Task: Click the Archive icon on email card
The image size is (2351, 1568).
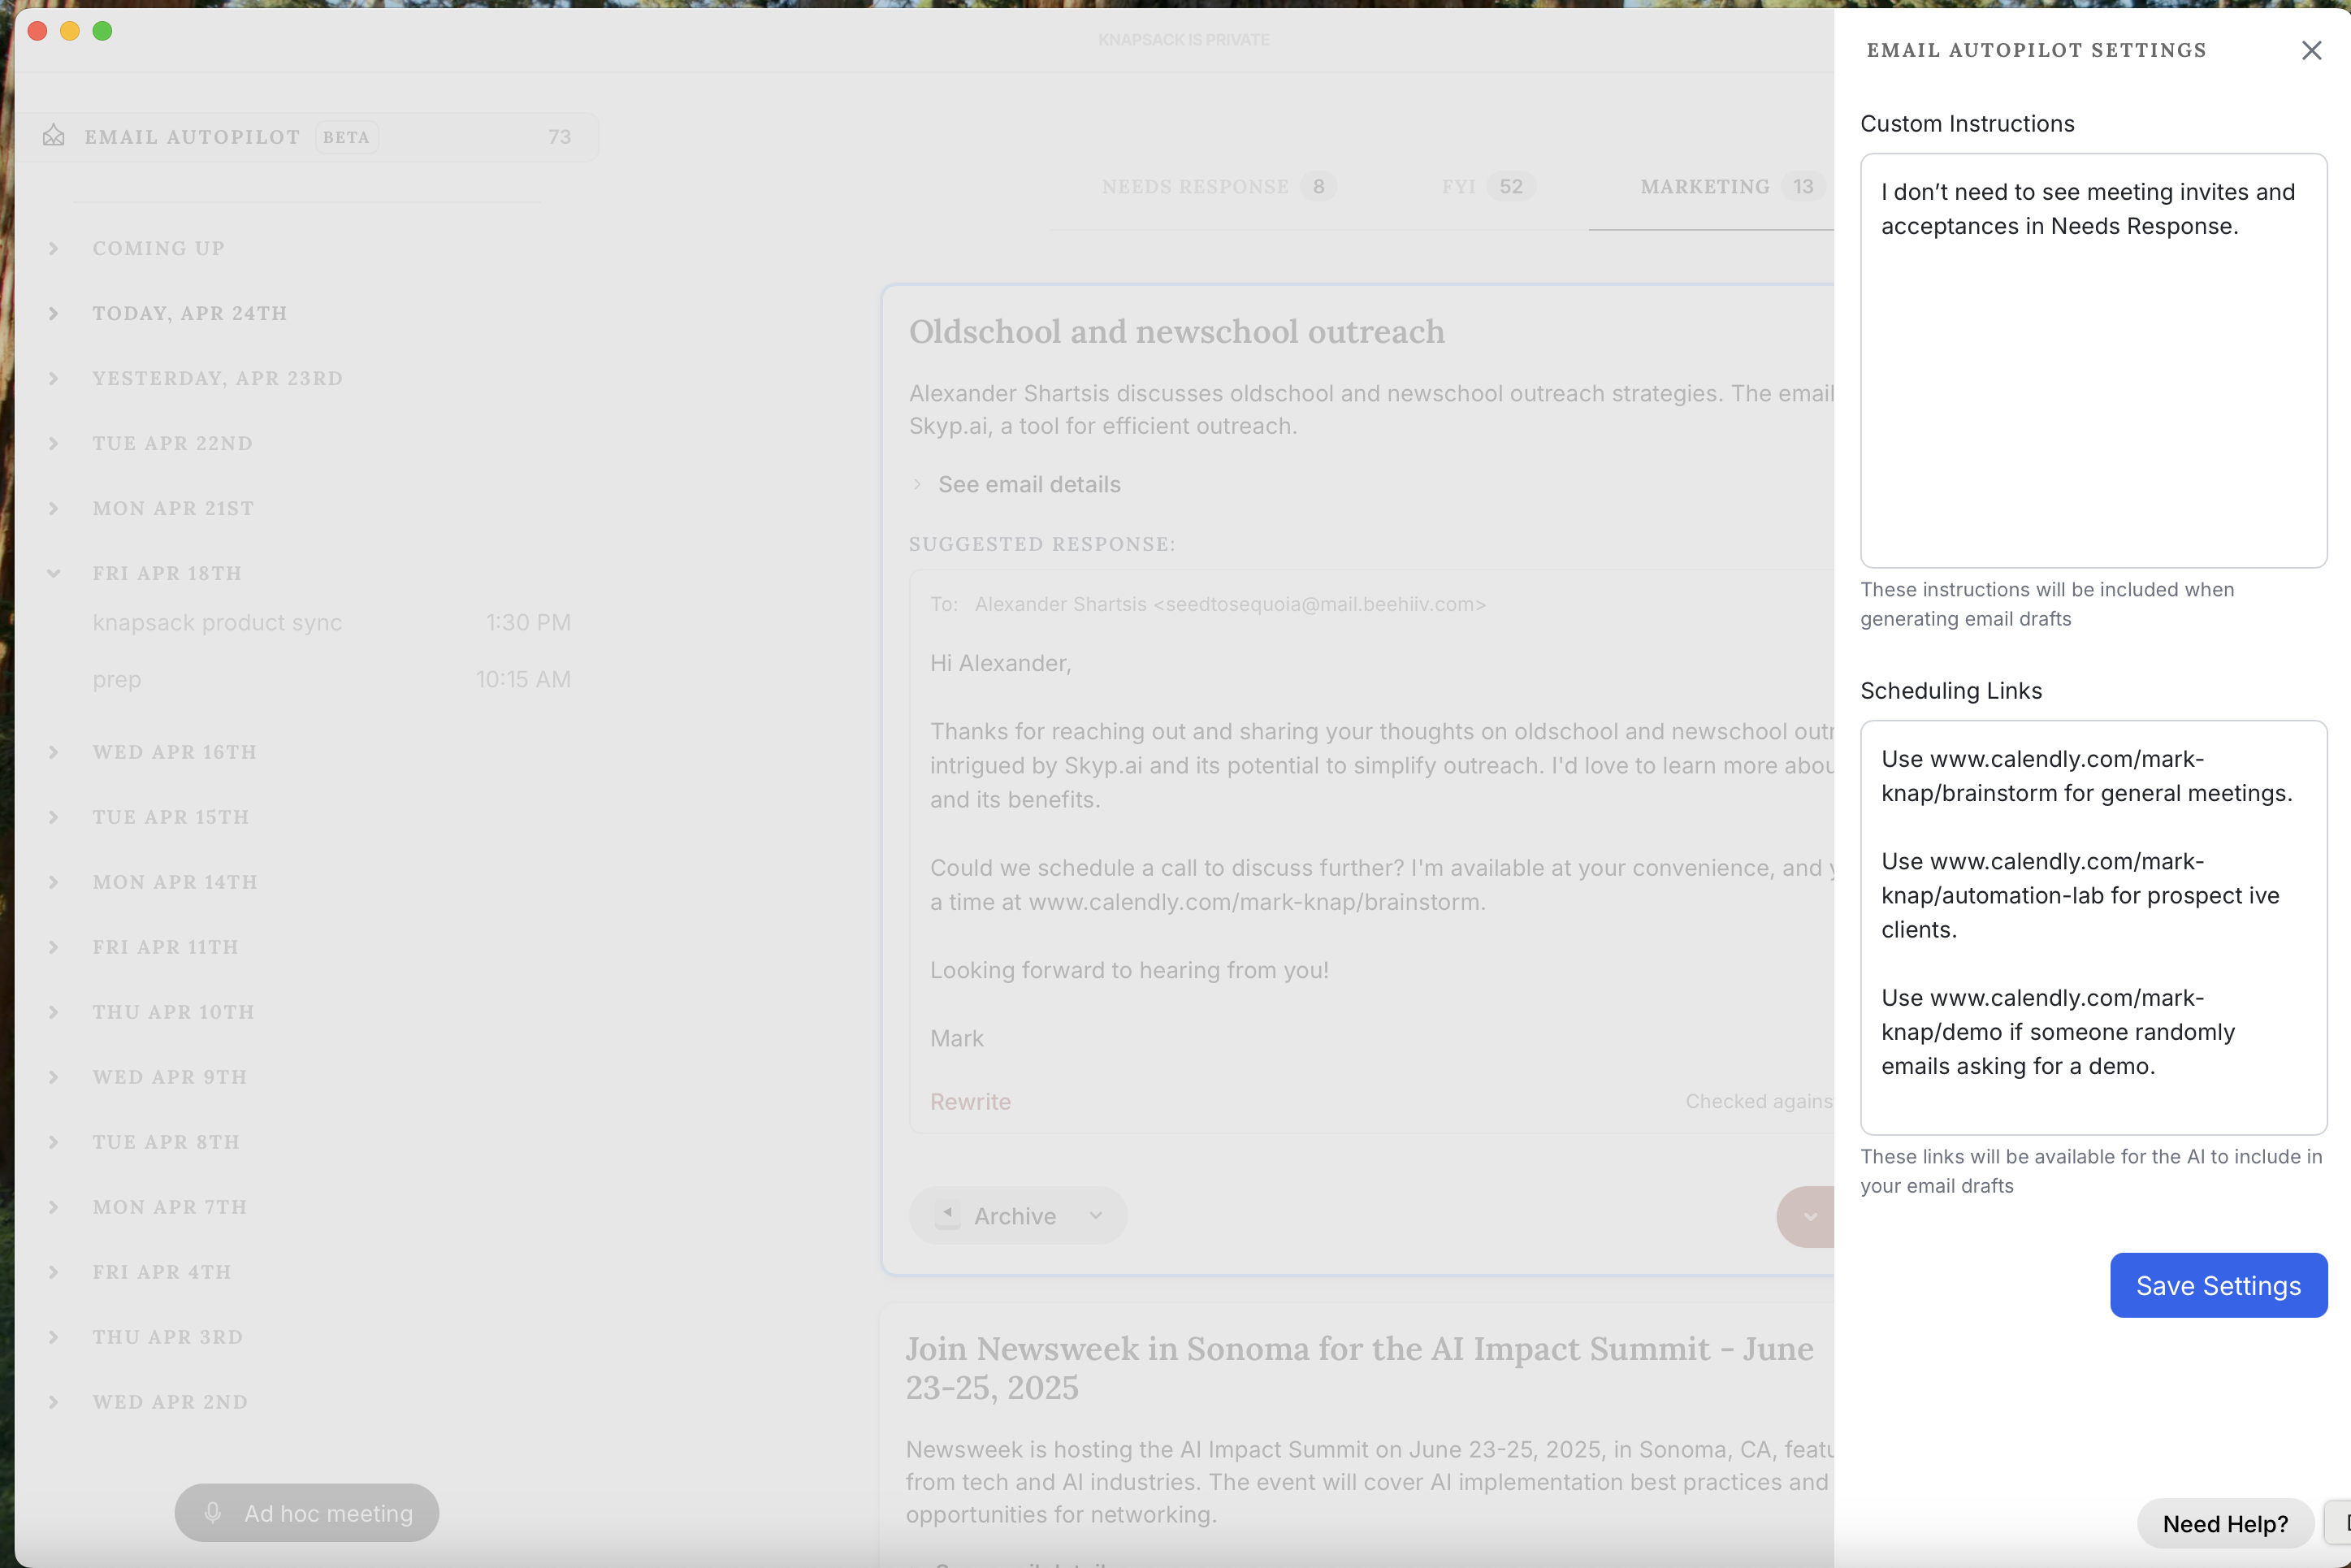Action: 948,1215
